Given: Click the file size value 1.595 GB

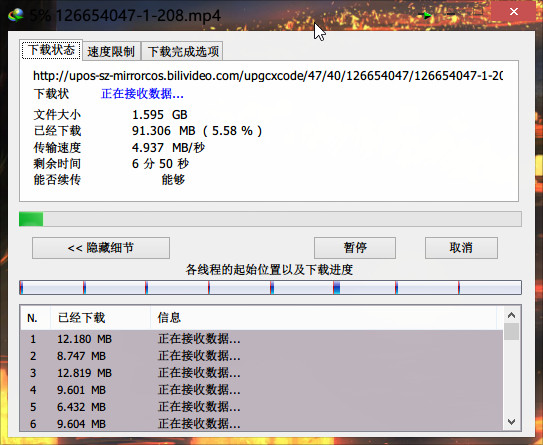Looking at the screenshot, I should (x=160, y=115).
